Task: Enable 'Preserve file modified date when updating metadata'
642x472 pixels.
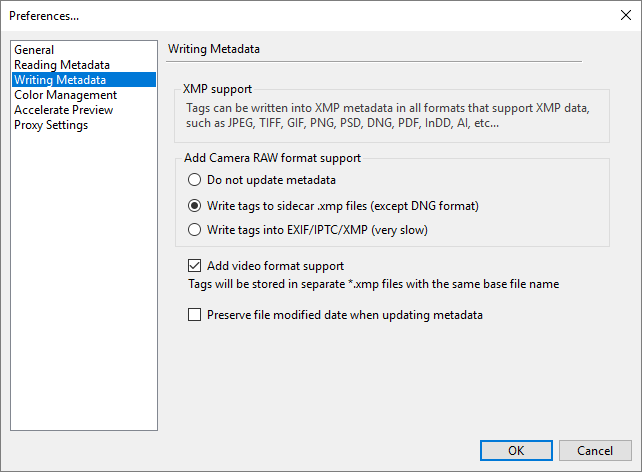Action: (x=195, y=315)
